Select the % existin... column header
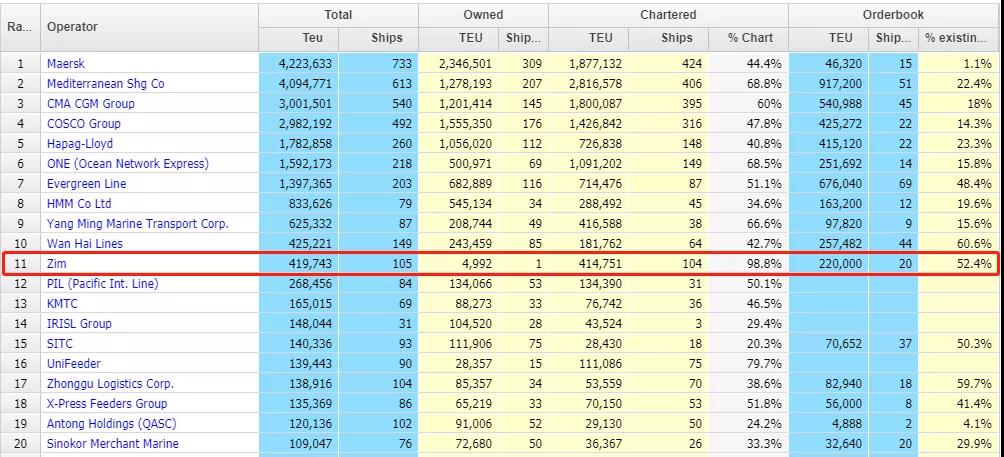The height and width of the screenshot is (457, 1004). [957, 38]
